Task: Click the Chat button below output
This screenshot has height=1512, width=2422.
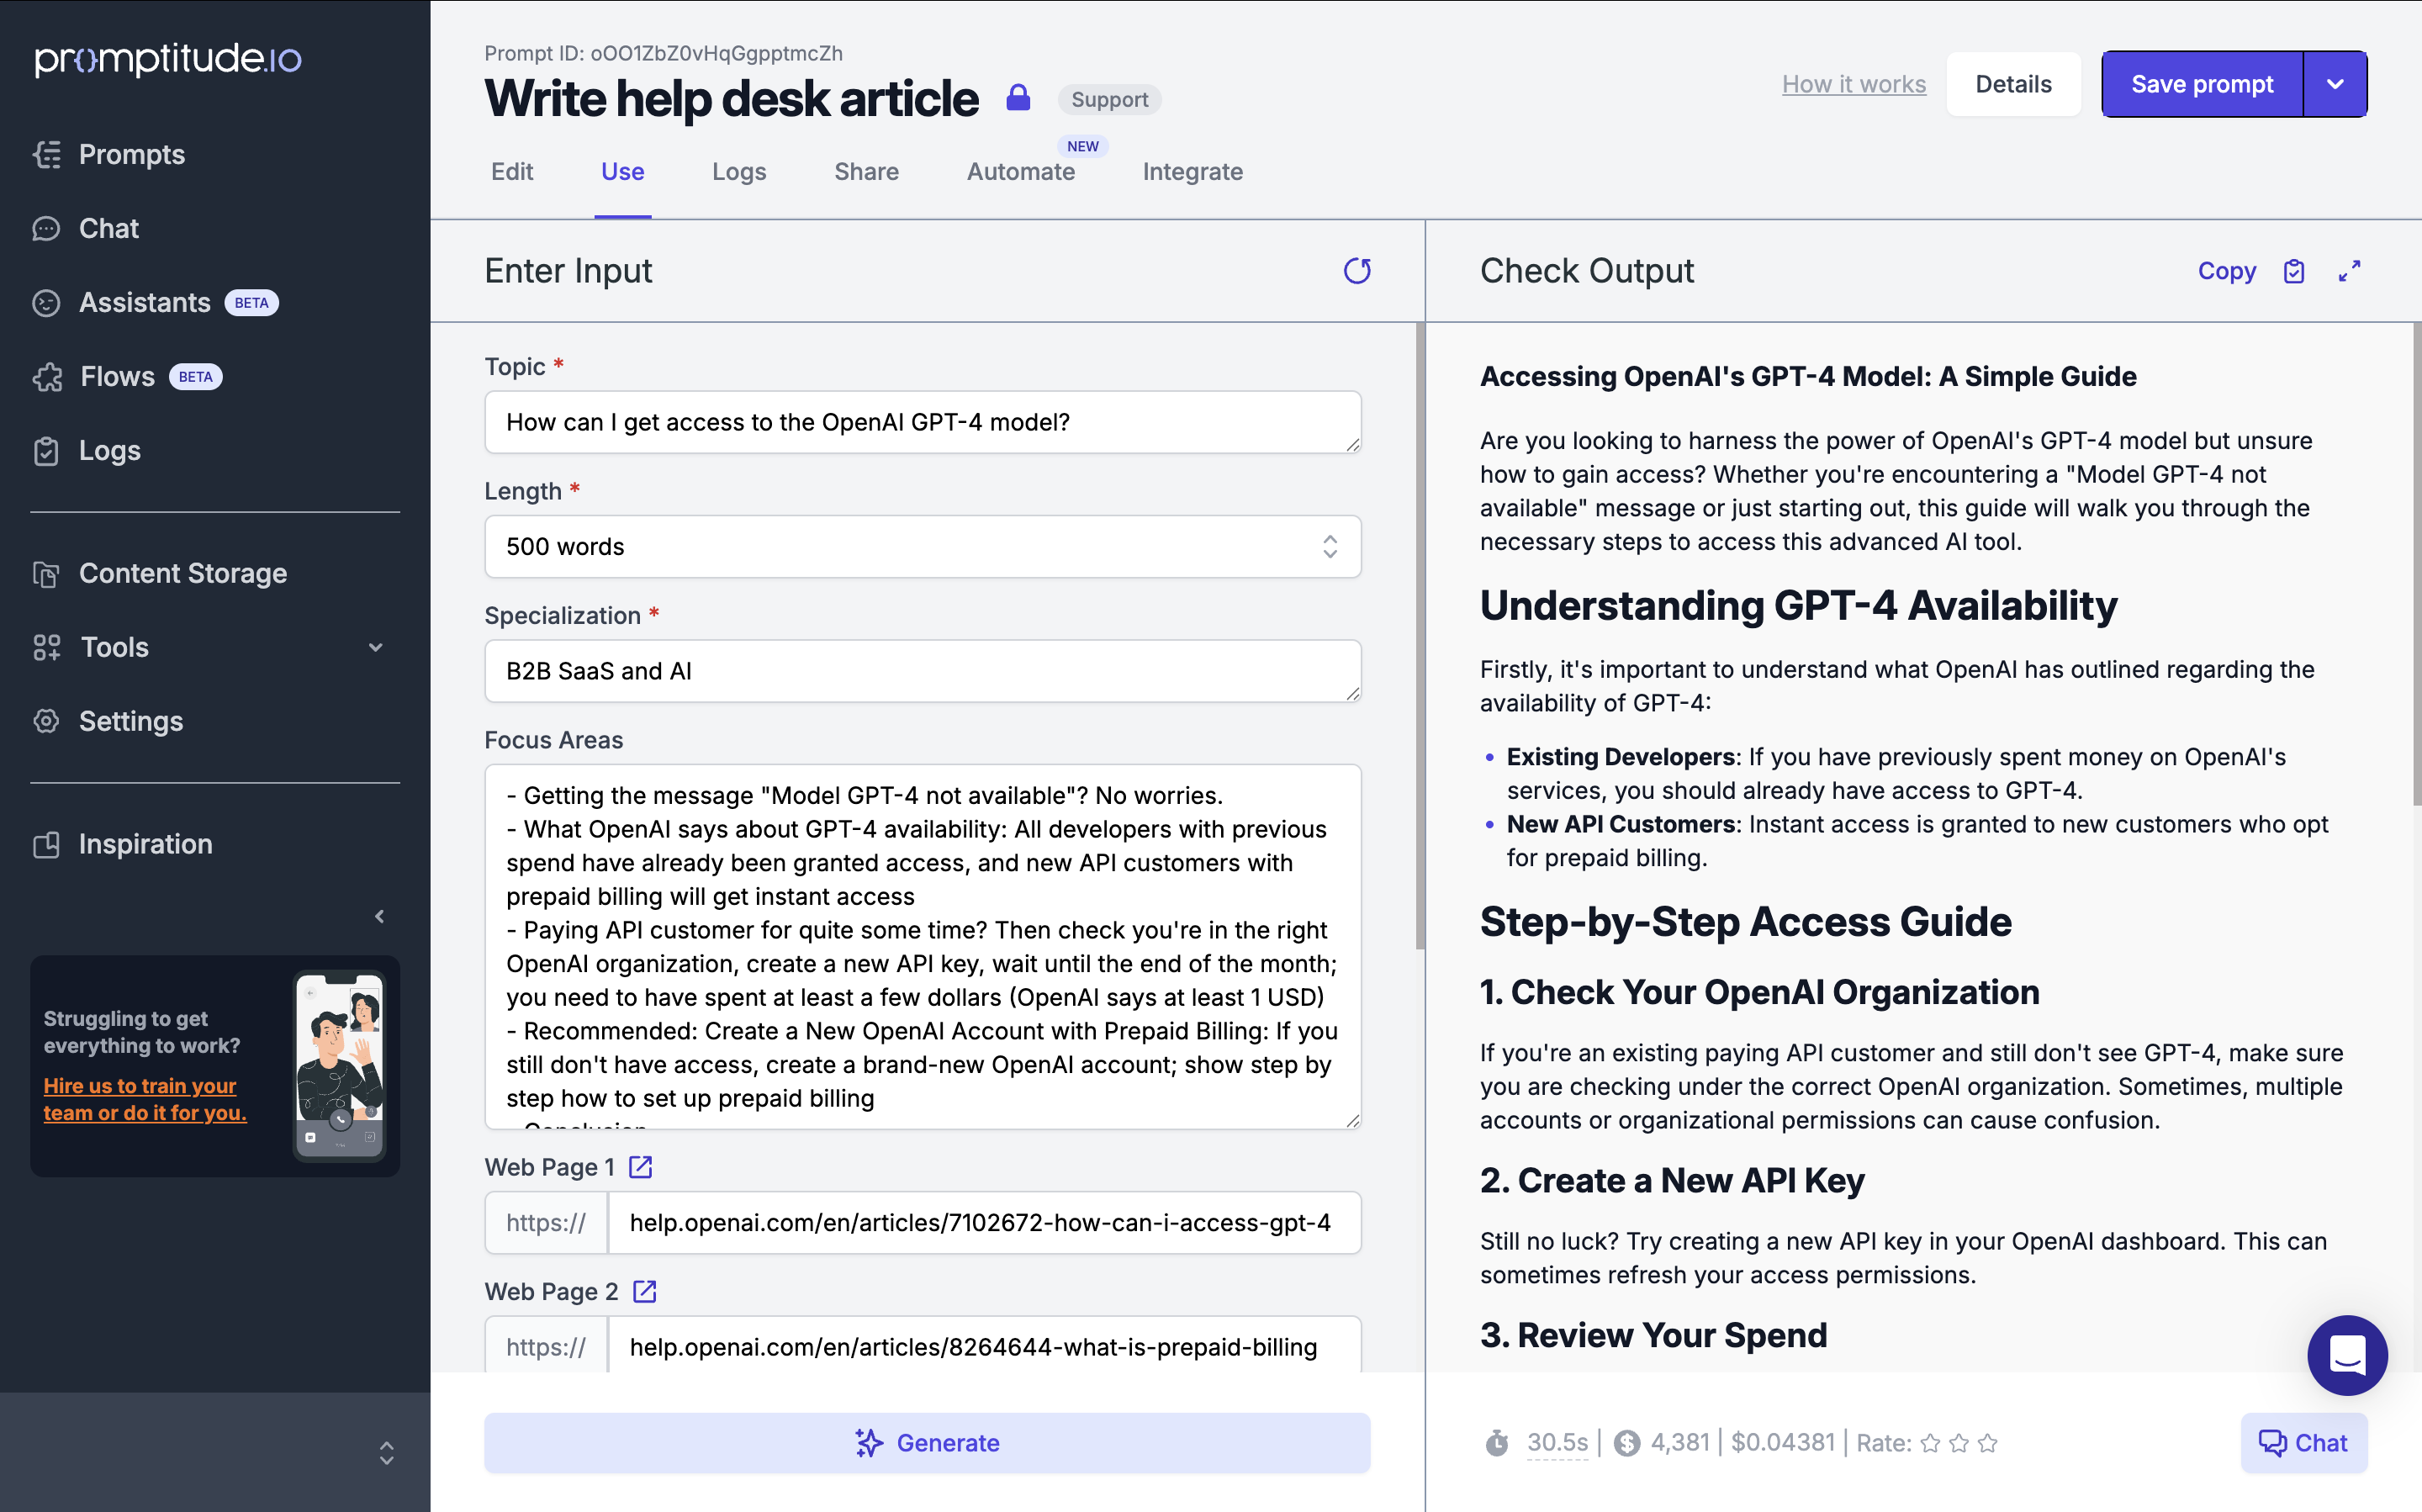Action: (2304, 1443)
